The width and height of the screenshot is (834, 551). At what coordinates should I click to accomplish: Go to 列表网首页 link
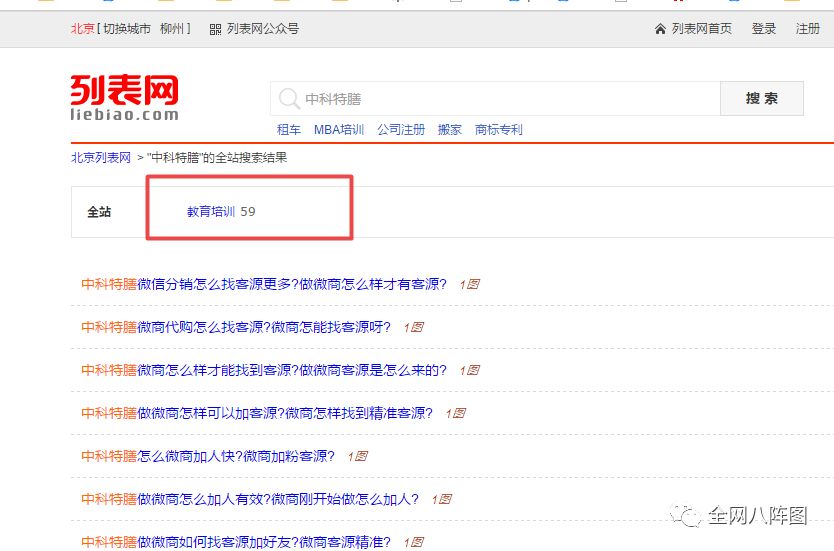point(702,29)
